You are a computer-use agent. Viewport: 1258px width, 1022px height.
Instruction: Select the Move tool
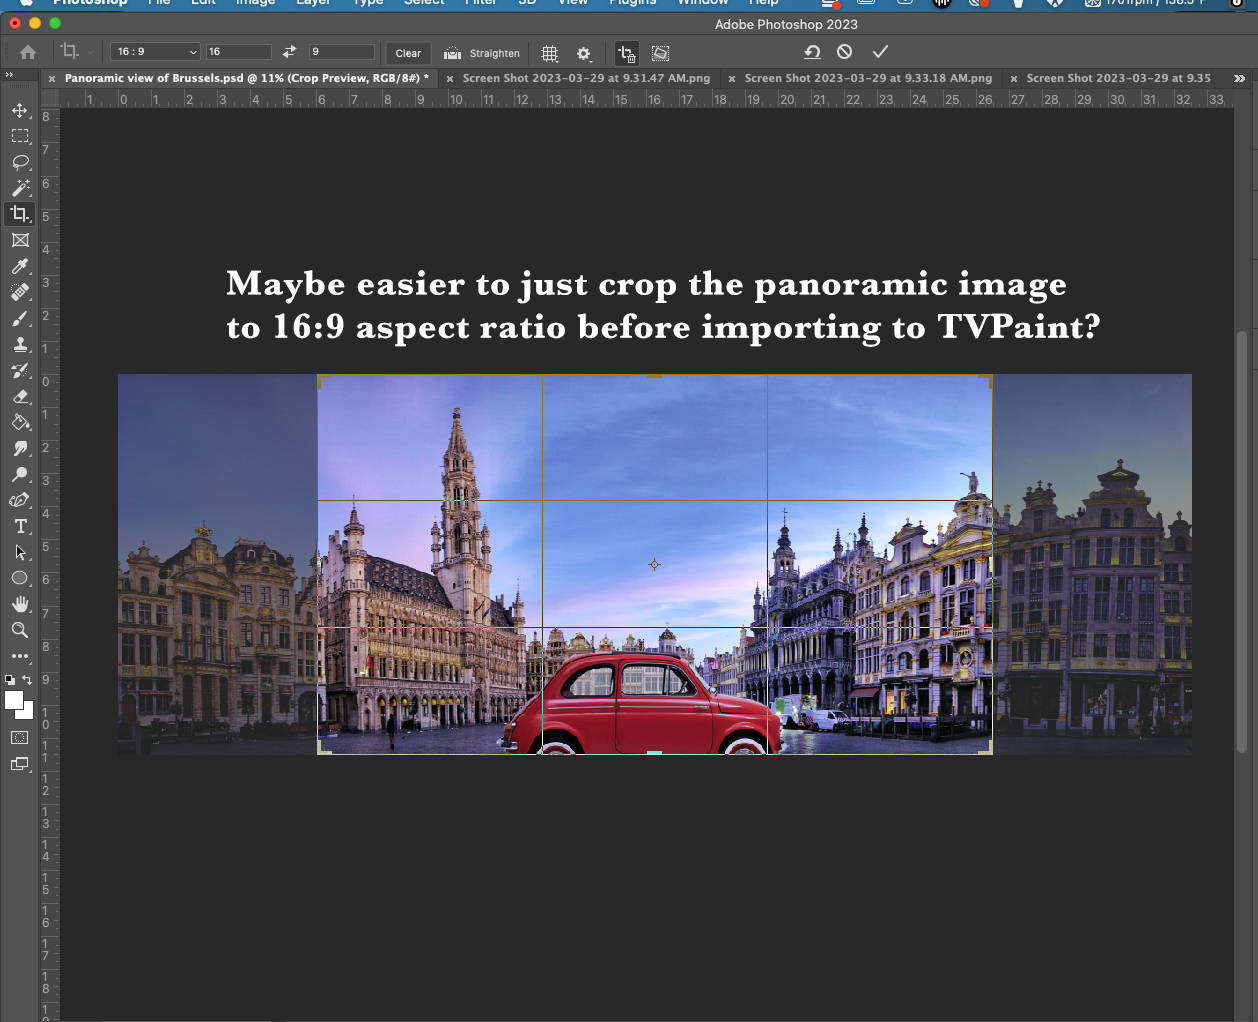(x=20, y=110)
